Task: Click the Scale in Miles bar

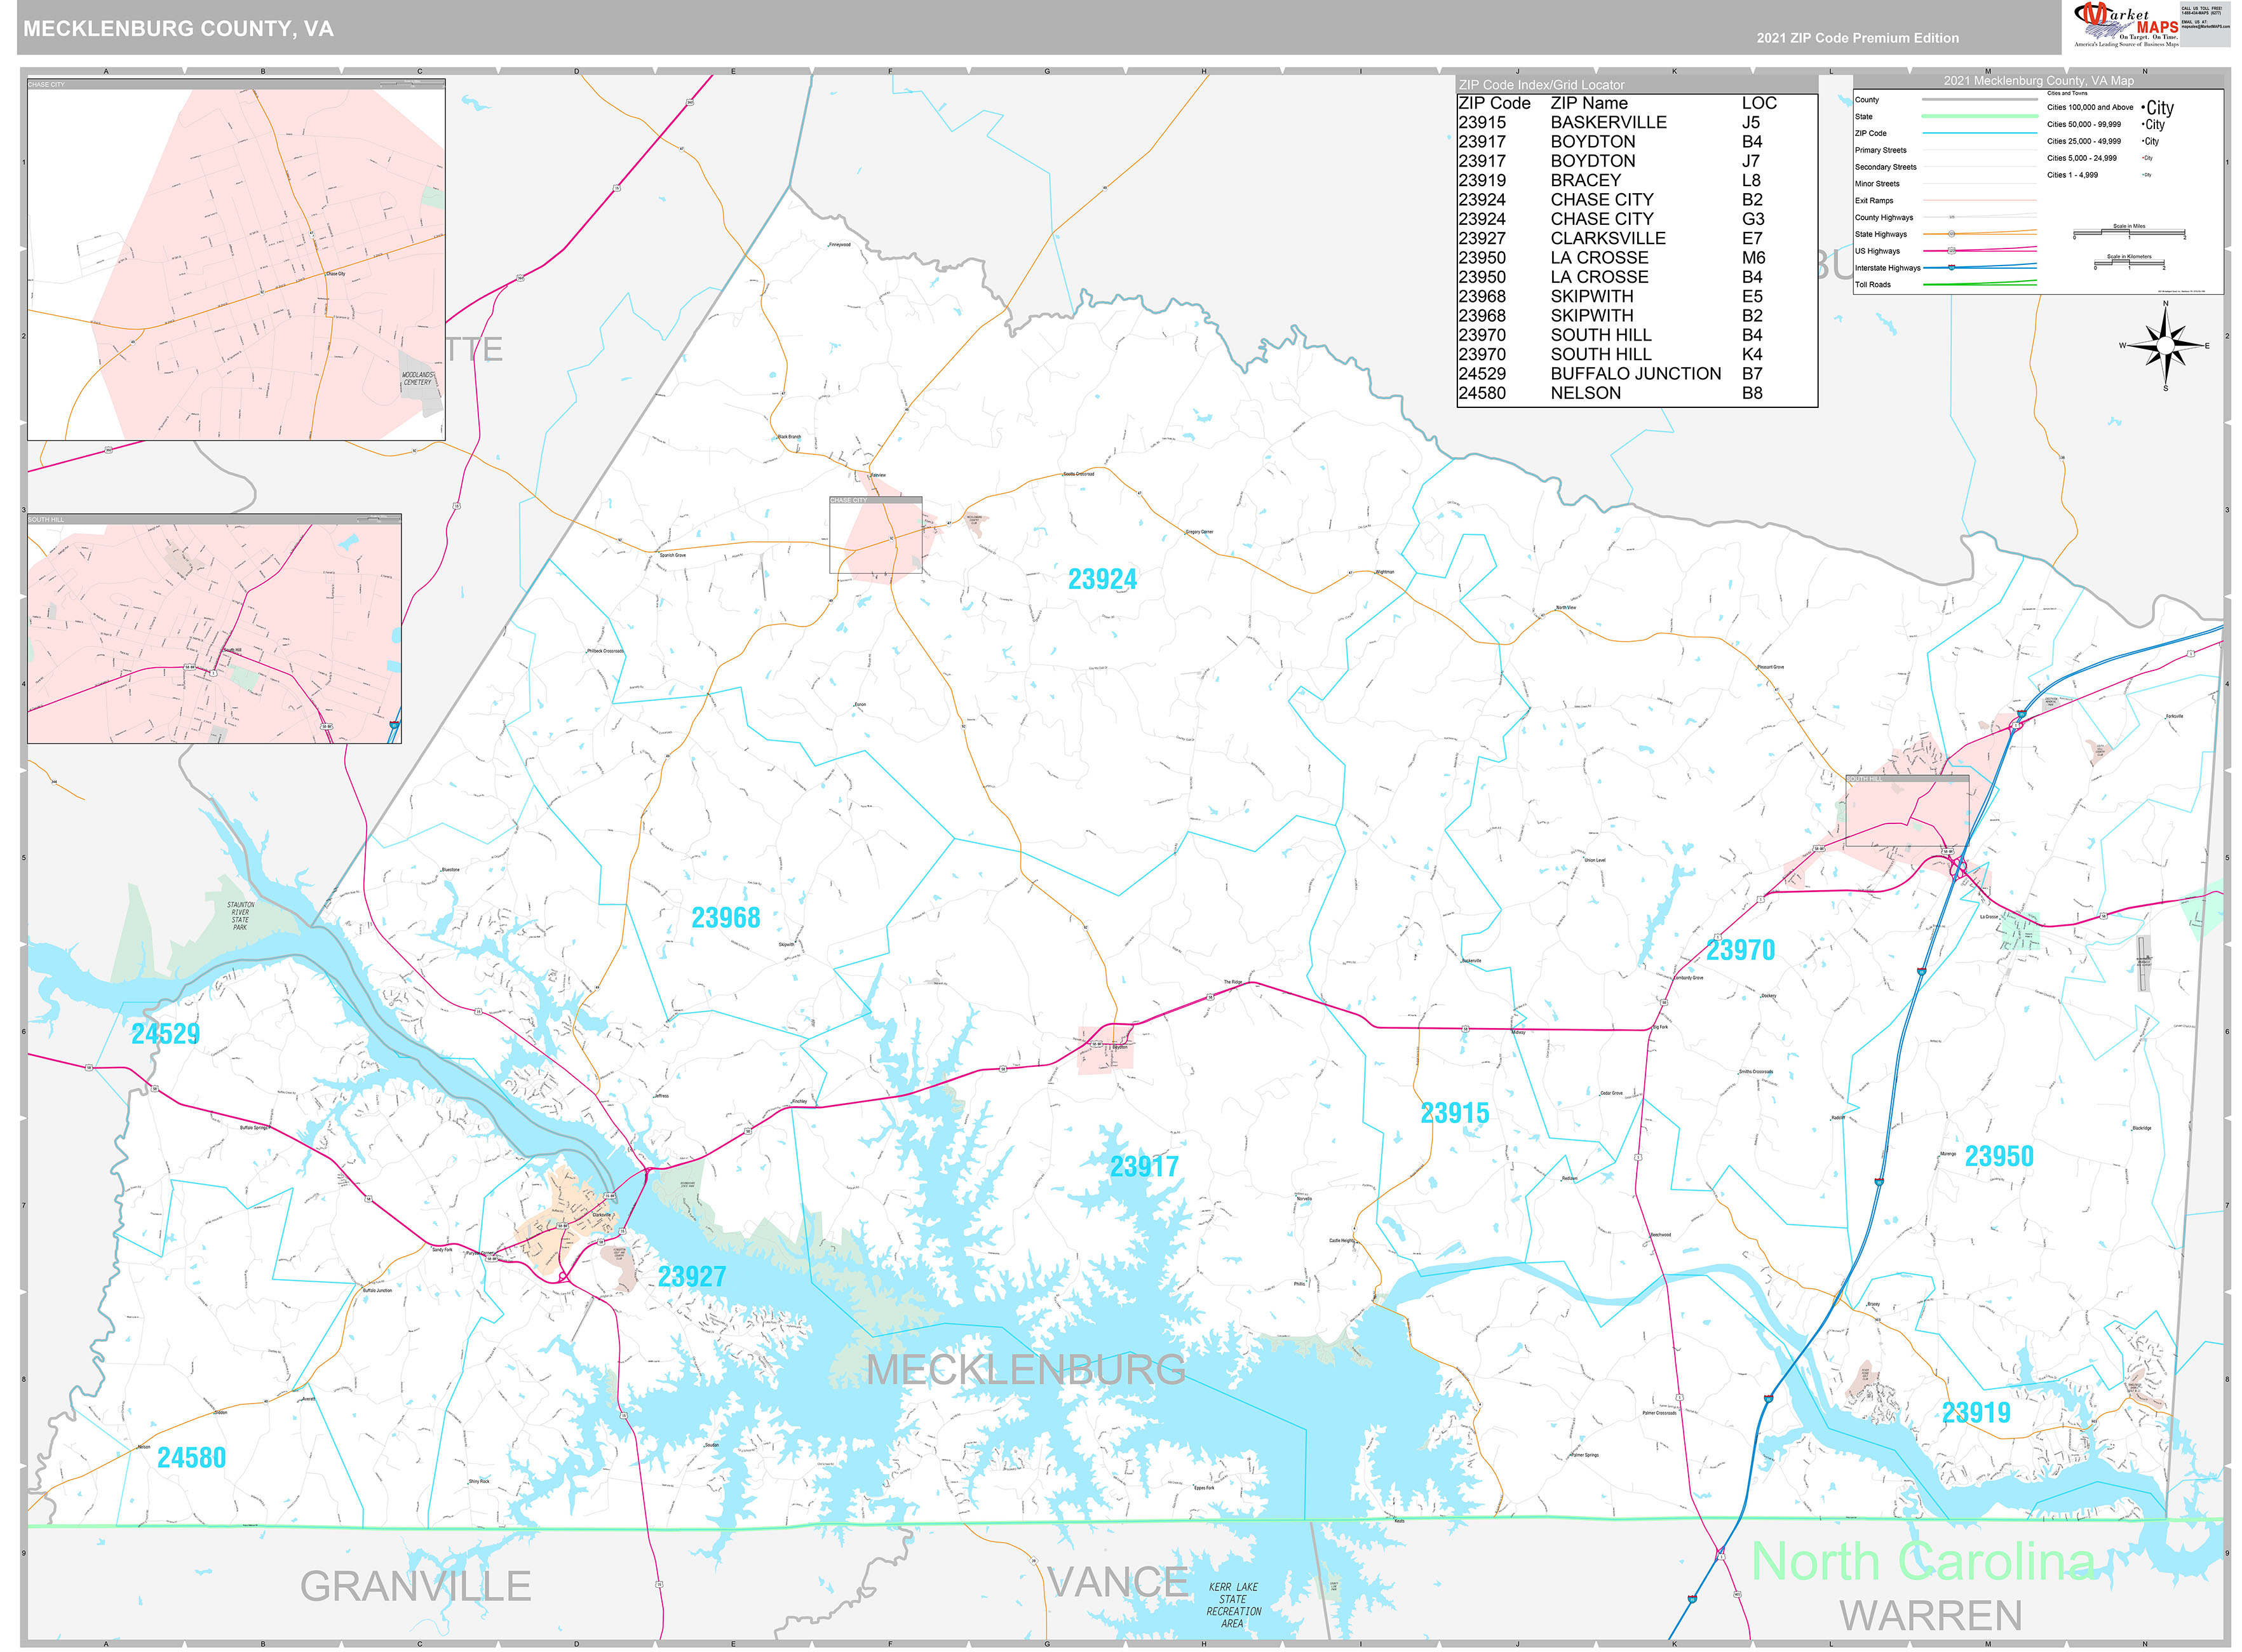Action: click(x=2129, y=232)
